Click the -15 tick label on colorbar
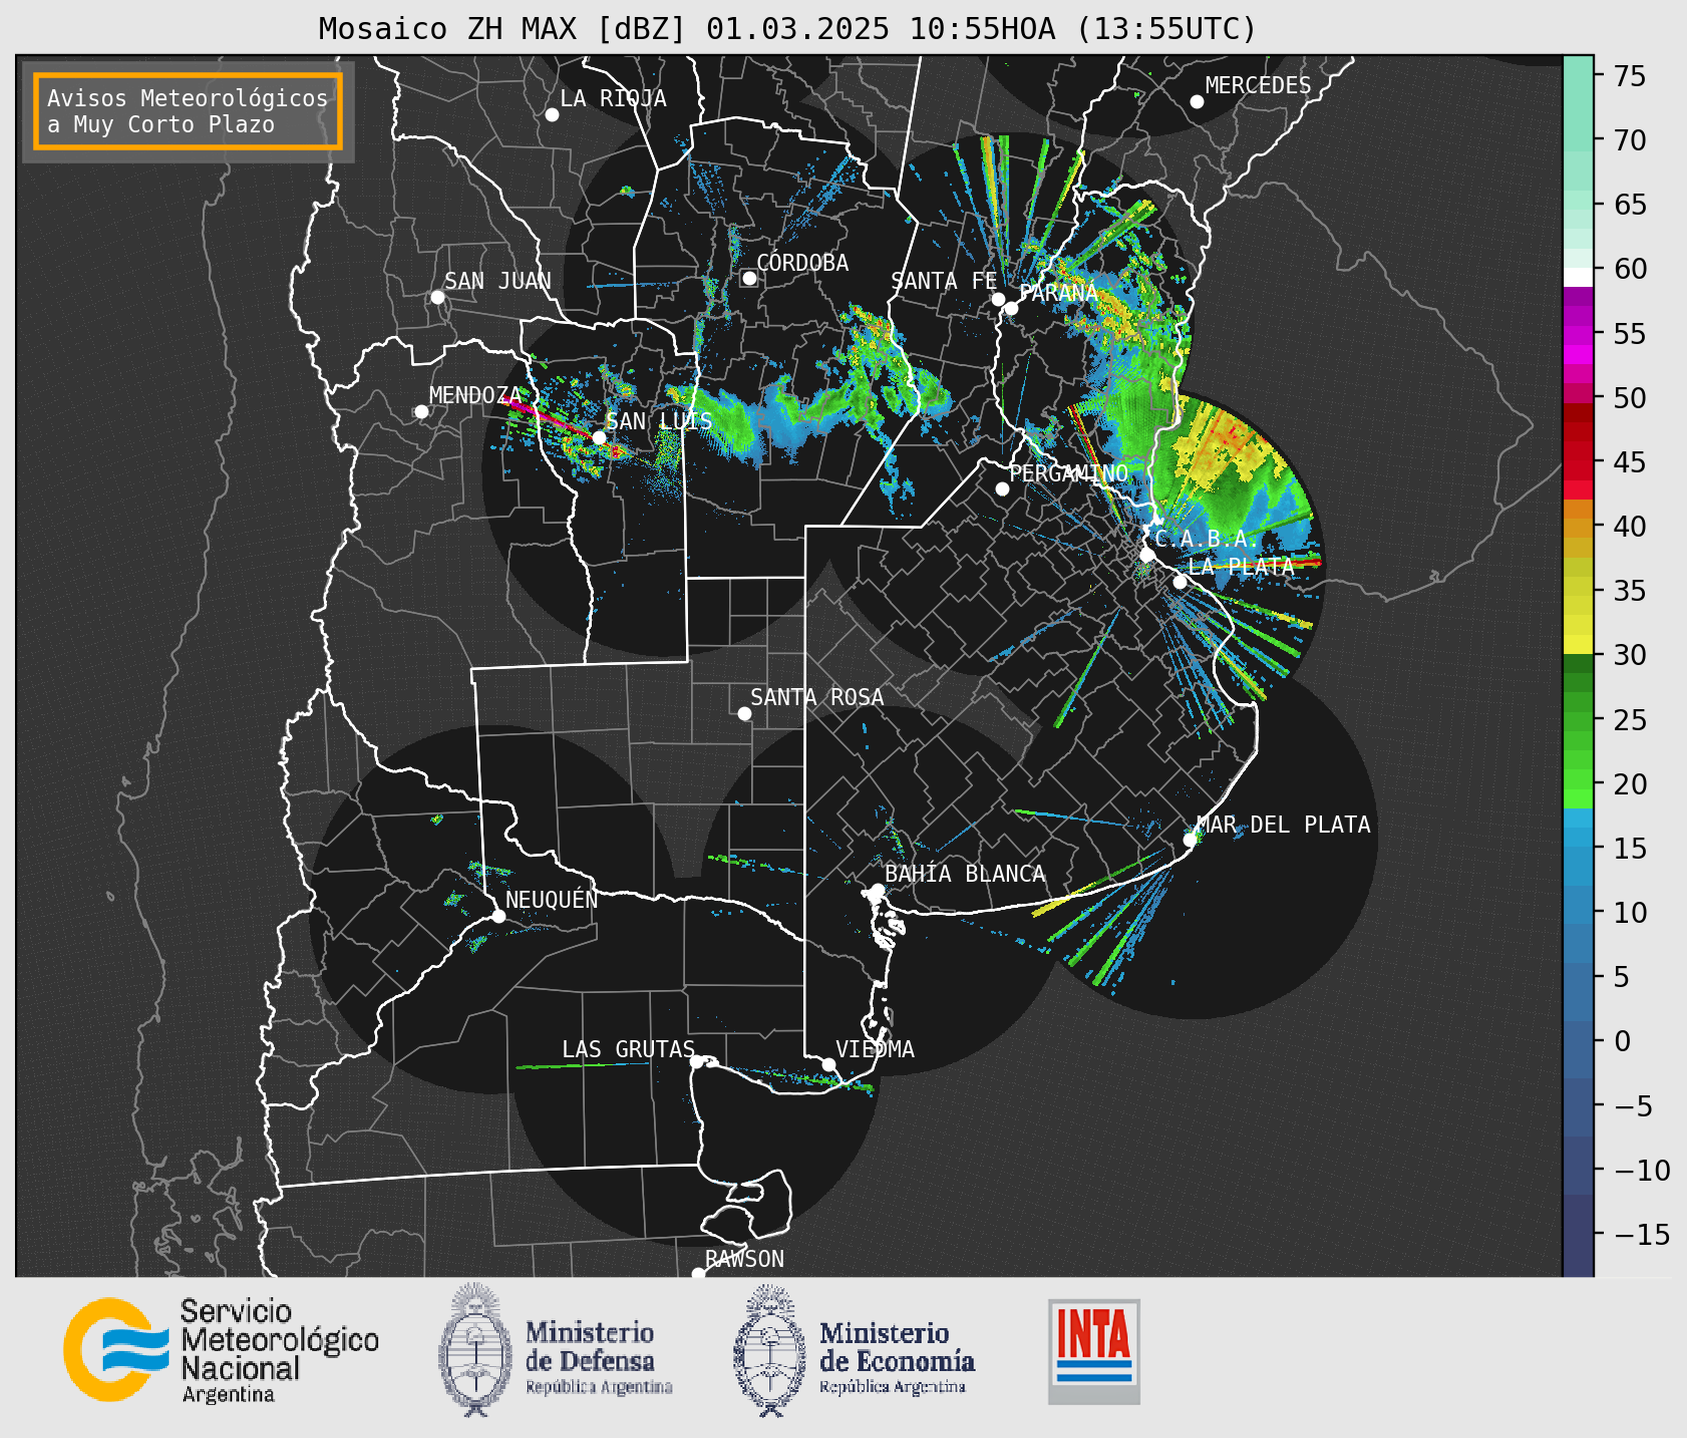 pyautogui.click(x=1641, y=1235)
